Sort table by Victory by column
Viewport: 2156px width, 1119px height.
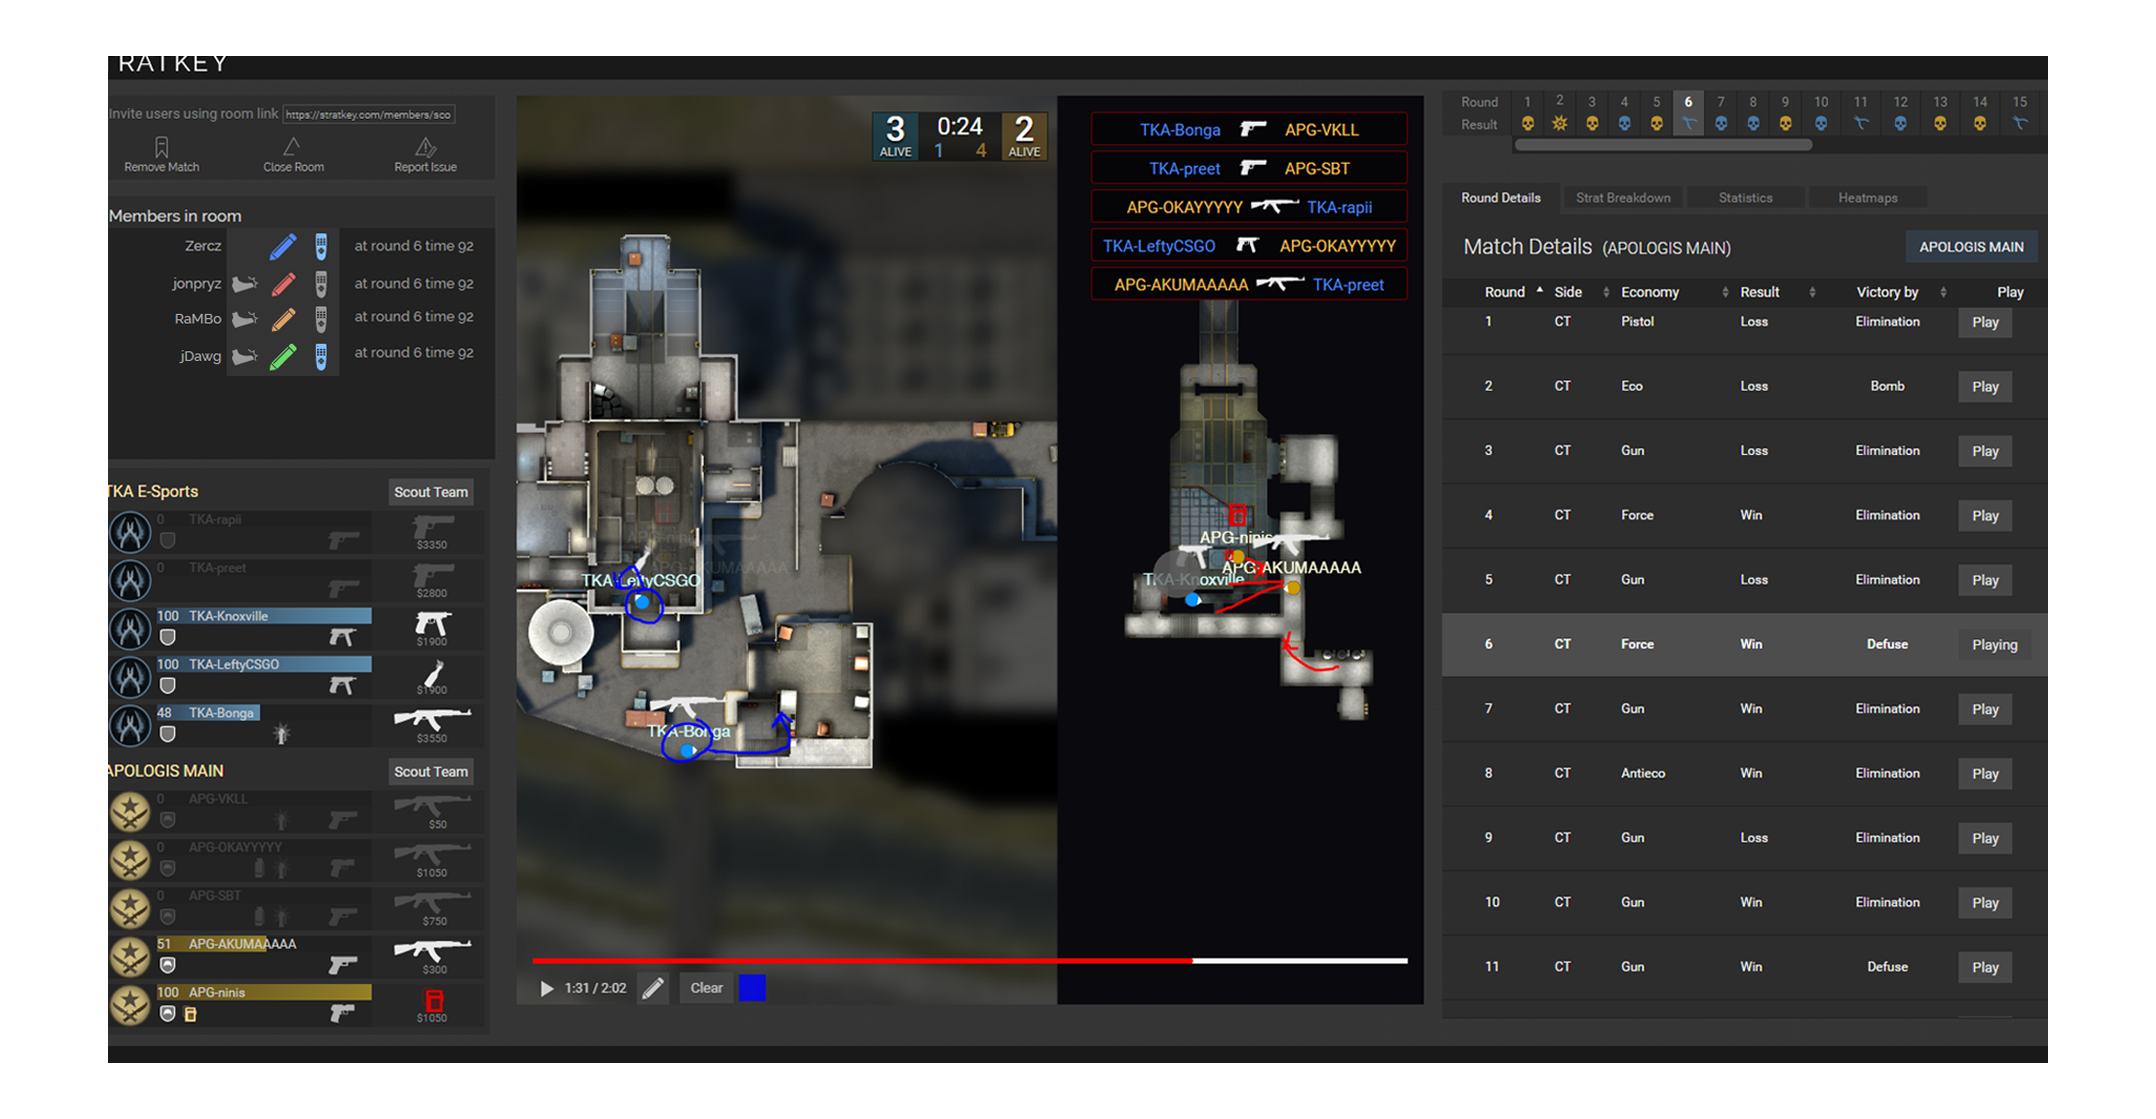(x=1901, y=292)
